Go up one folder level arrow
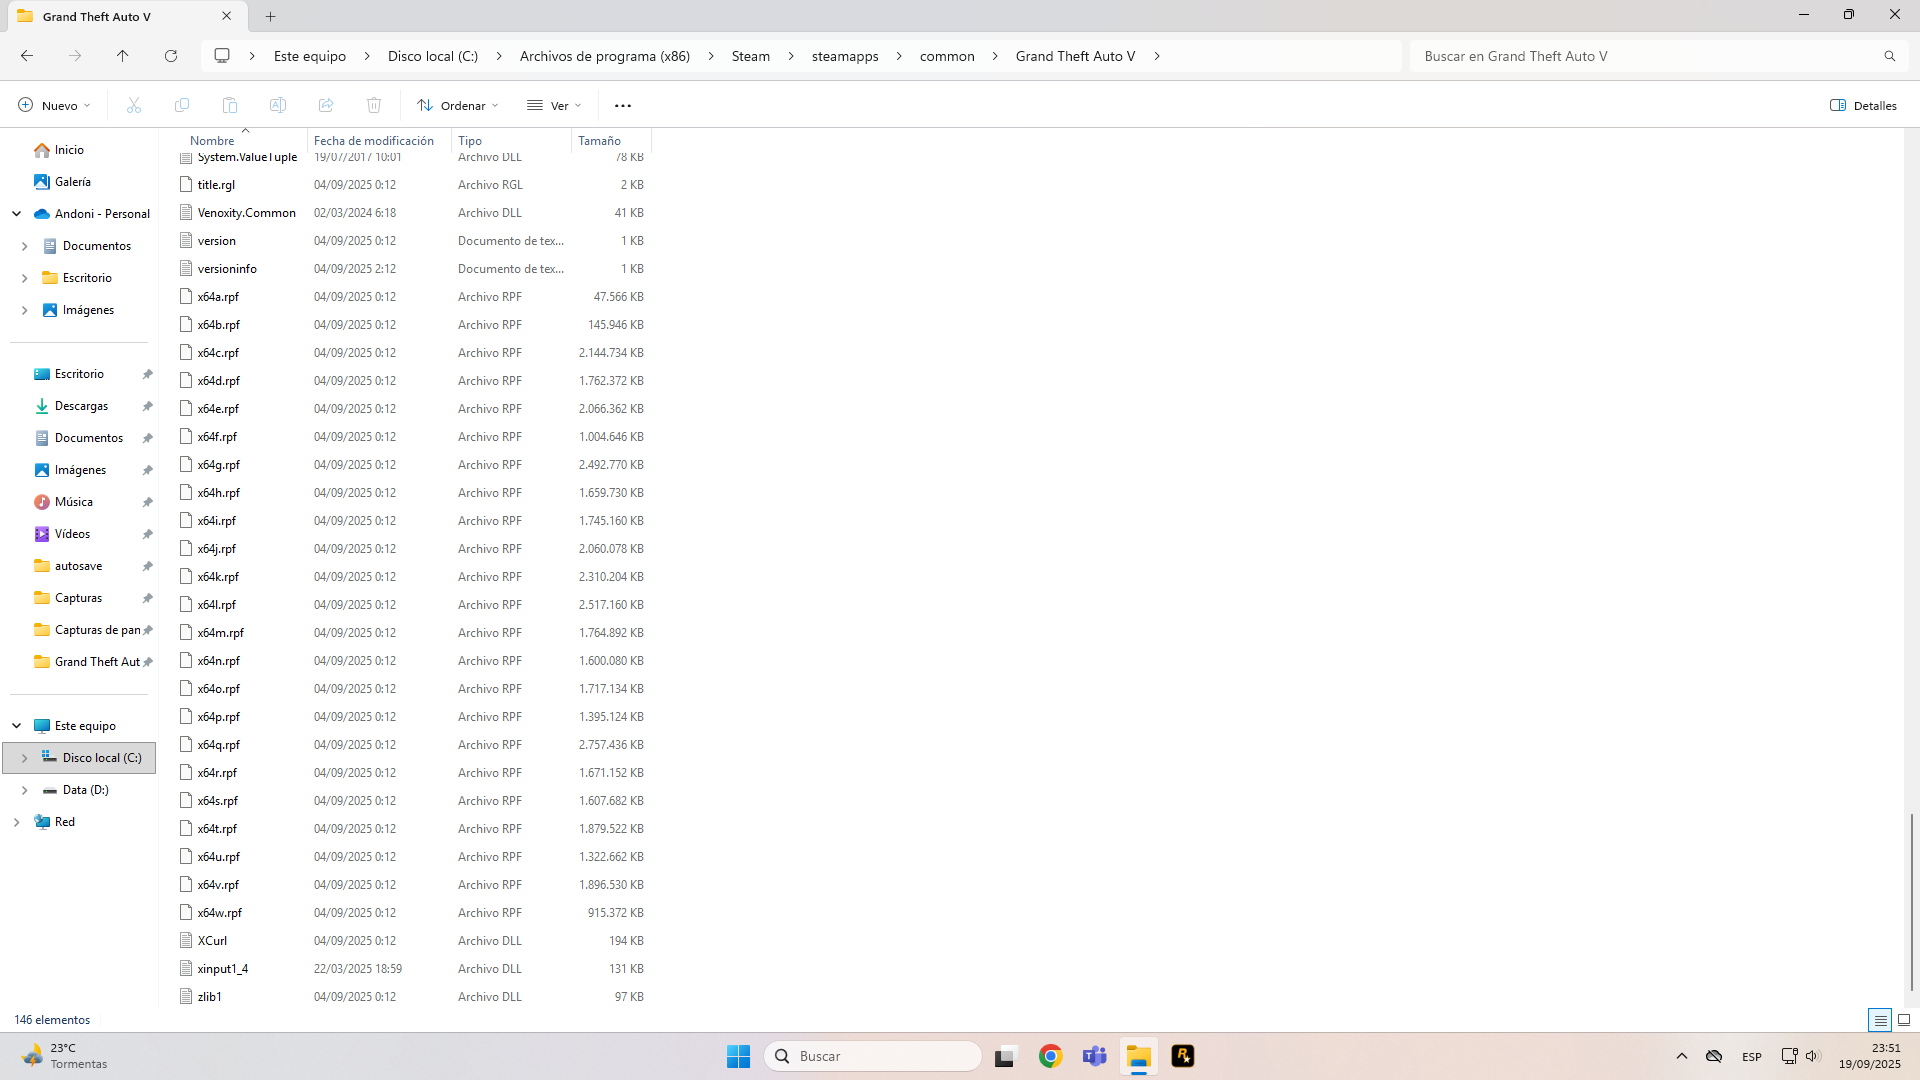This screenshot has height=1080, width=1920. point(123,56)
